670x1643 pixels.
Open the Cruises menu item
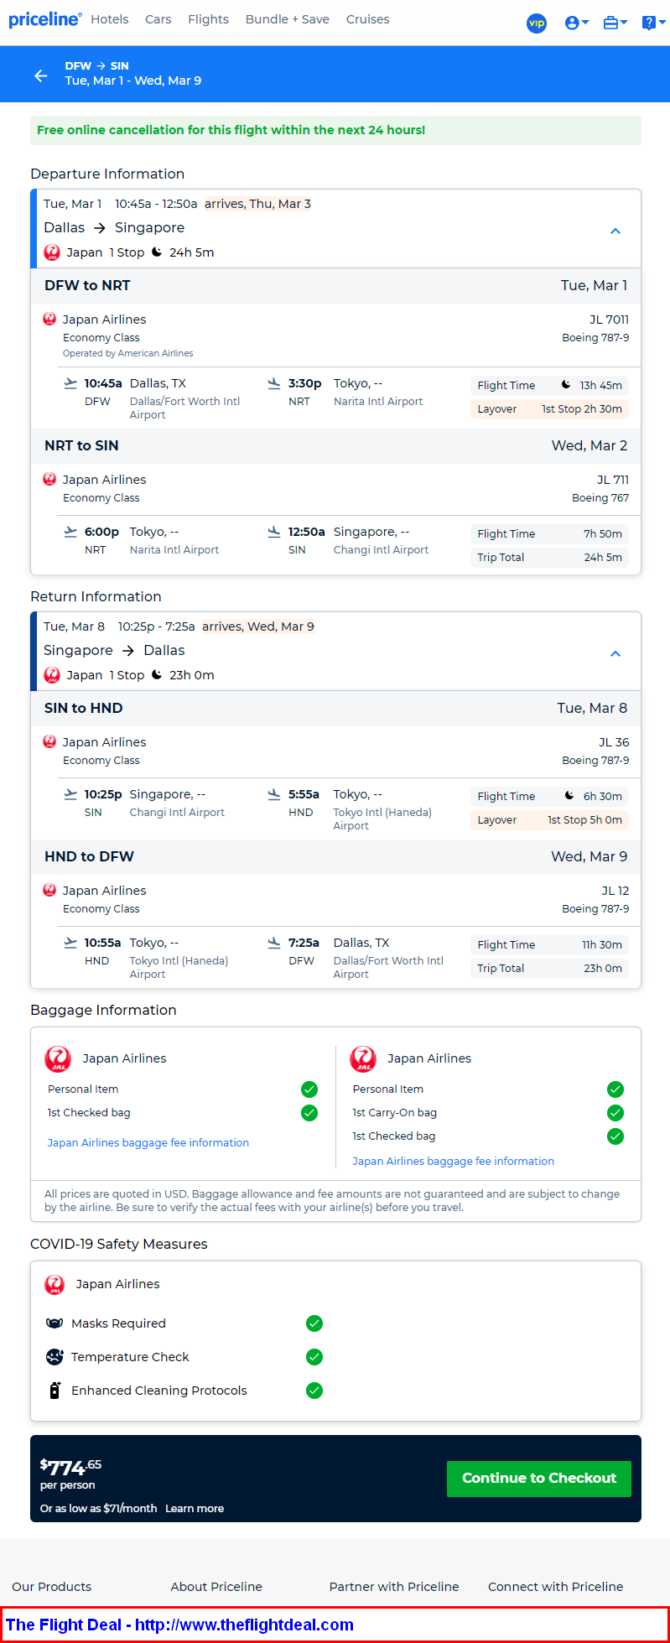368,19
